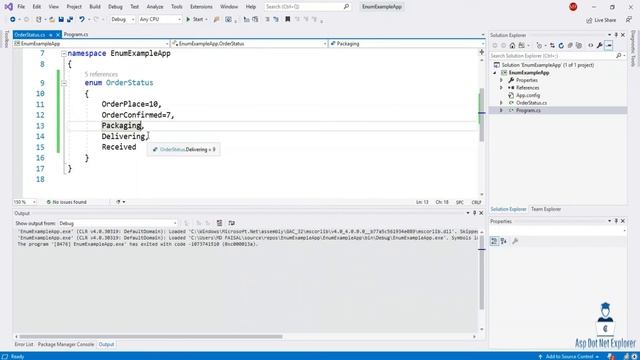Click the 'Received' enum member in code
Screen dimensions: 640x360
click(119, 147)
